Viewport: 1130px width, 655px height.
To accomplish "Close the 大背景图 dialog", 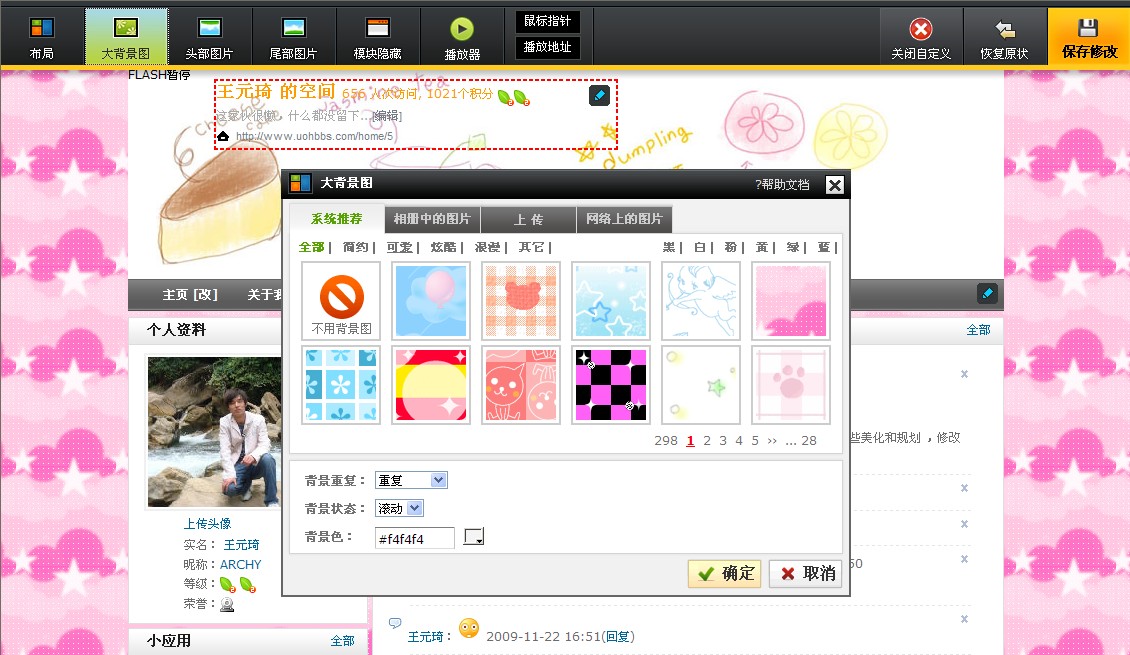I will point(835,185).
